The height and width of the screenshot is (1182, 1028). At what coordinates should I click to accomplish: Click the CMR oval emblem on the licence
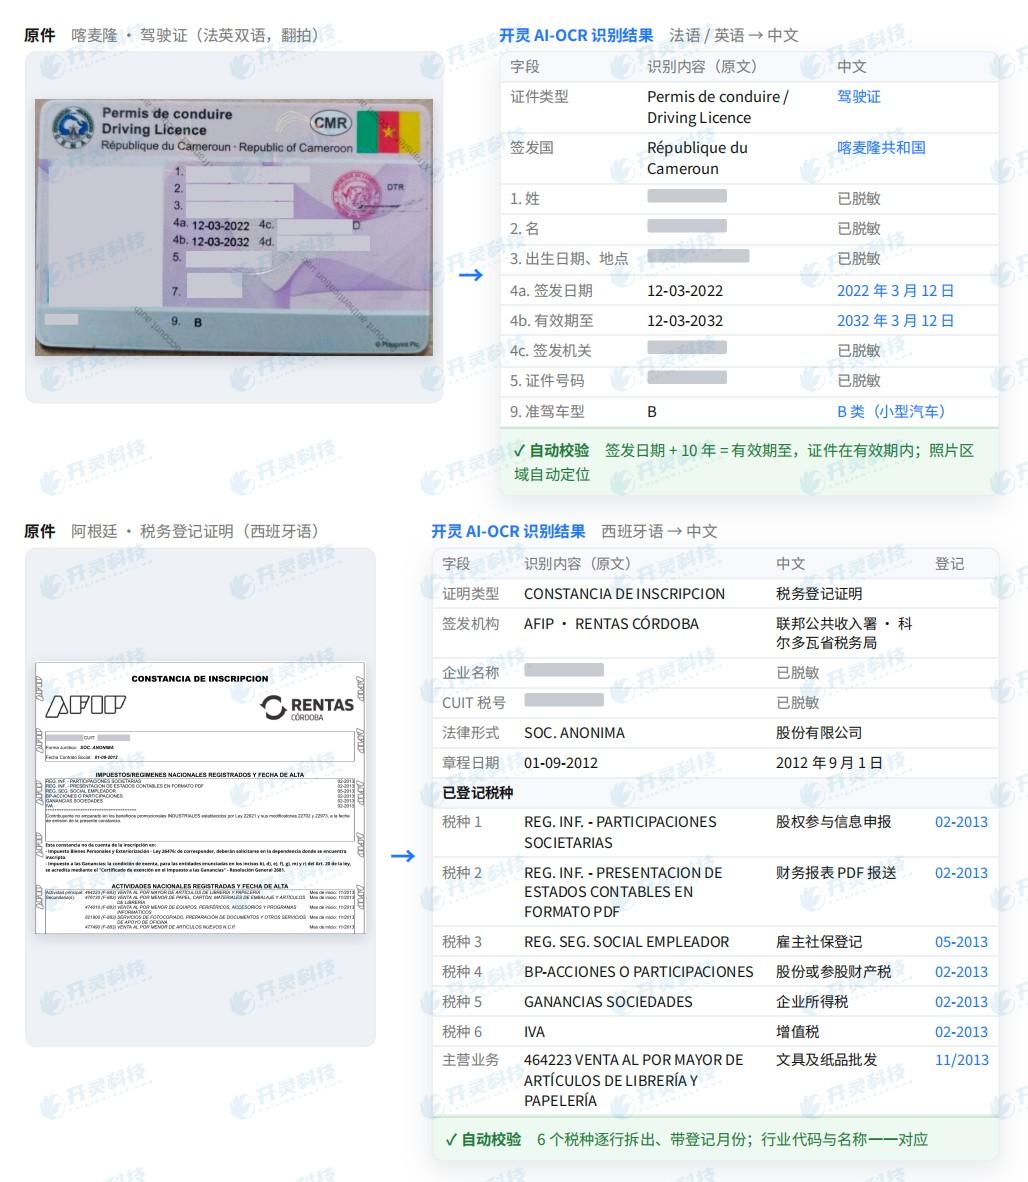tap(330, 123)
